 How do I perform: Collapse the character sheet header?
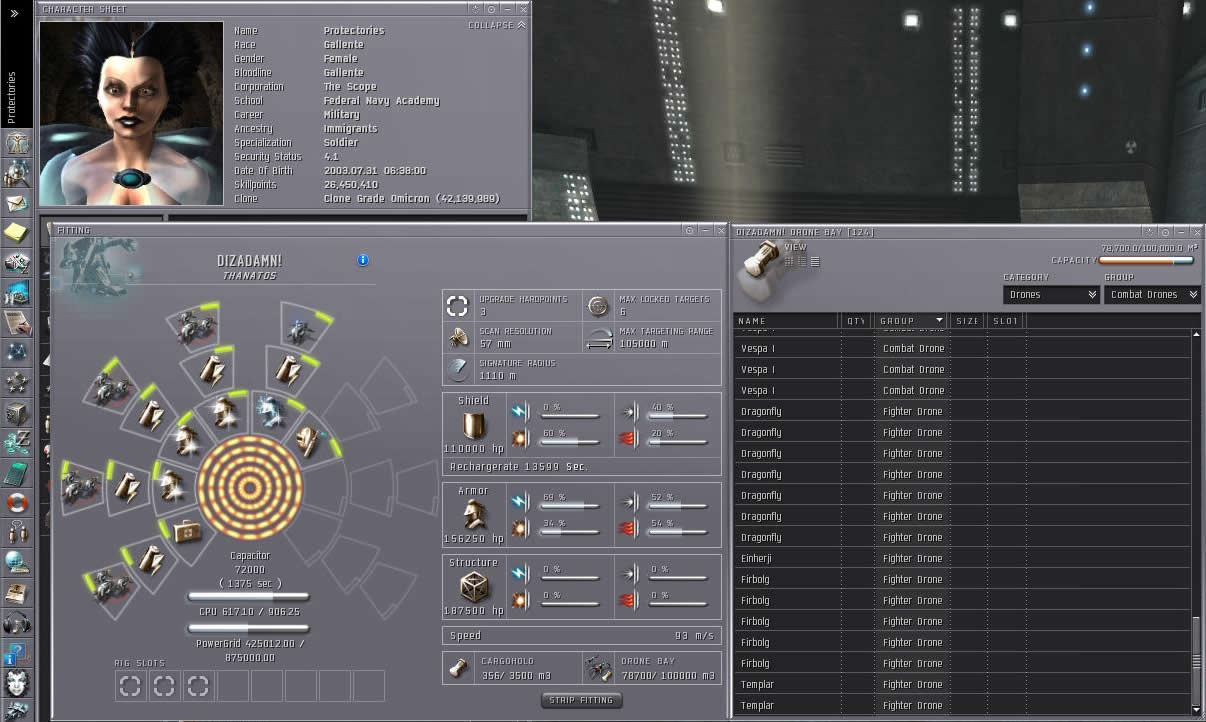tap(497, 25)
